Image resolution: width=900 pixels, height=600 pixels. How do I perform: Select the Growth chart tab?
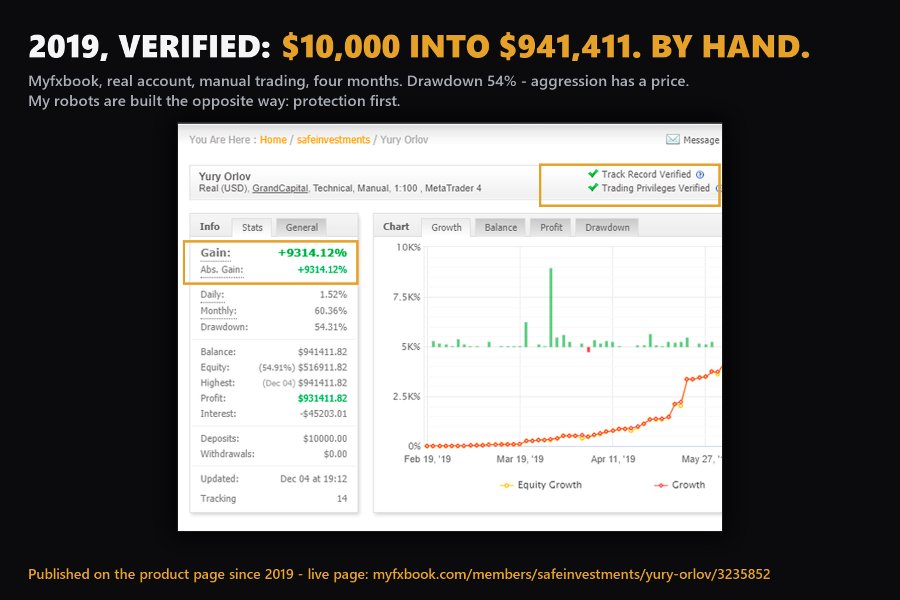(x=446, y=227)
